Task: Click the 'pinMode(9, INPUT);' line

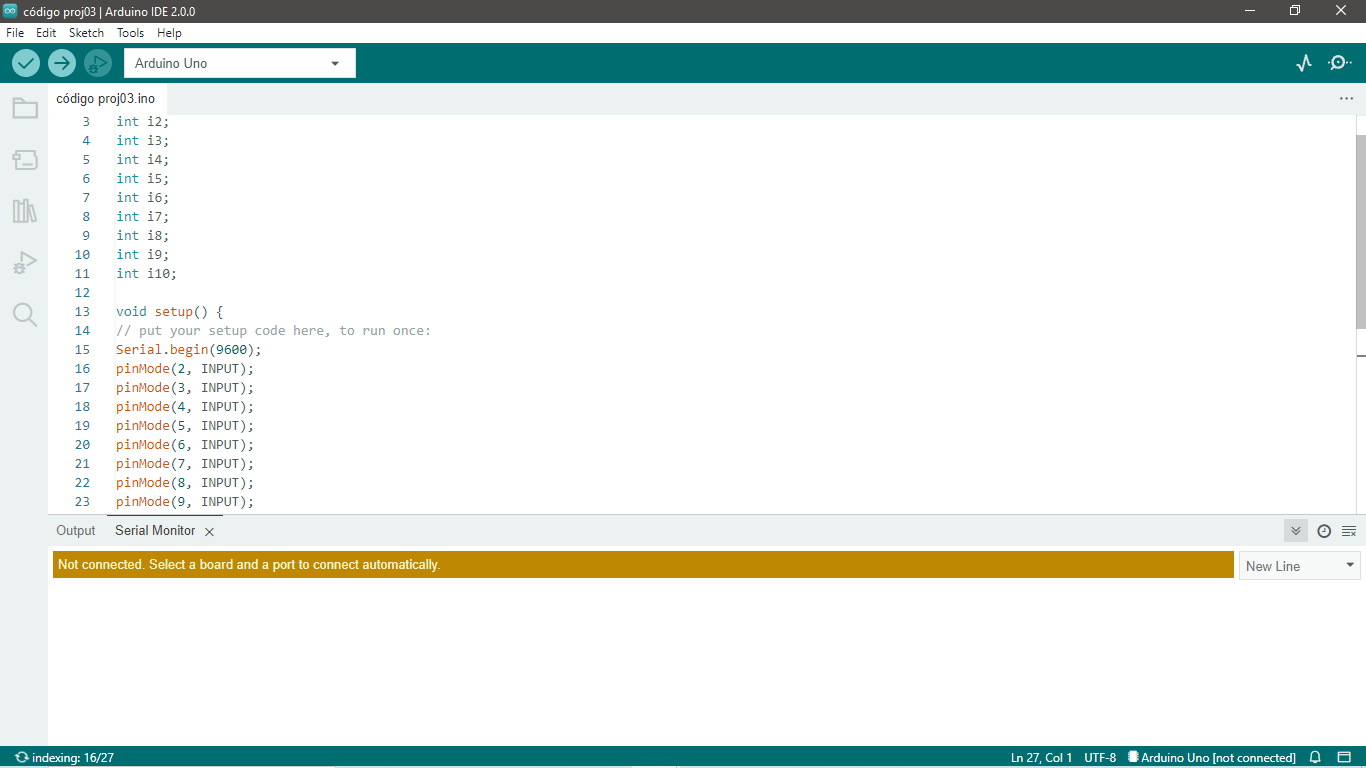Action: click(185, 502)
